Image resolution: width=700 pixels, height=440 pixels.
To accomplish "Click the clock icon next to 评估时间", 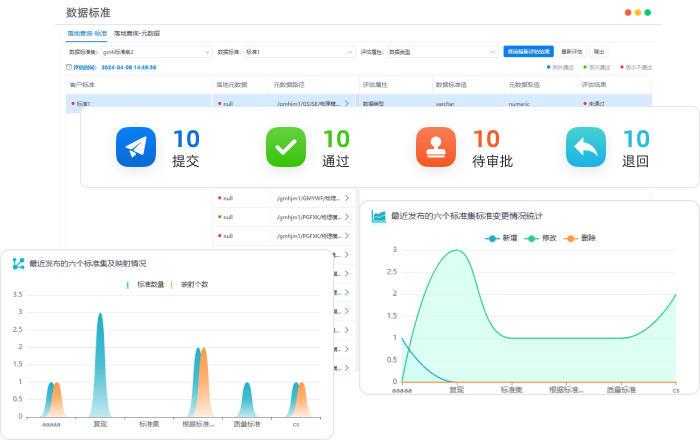I will (x=69, y=67).
